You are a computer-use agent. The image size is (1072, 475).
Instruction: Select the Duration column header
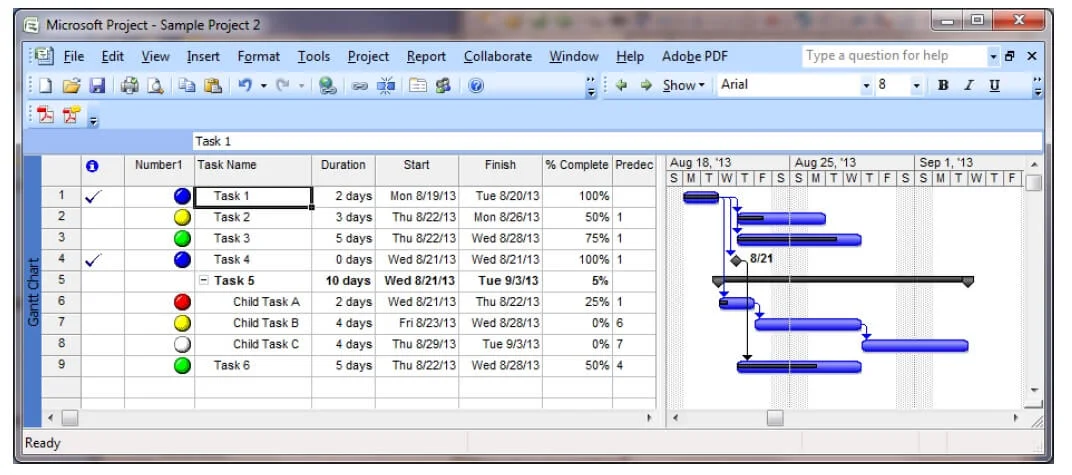pyautogui.click(x=344, y=170)
